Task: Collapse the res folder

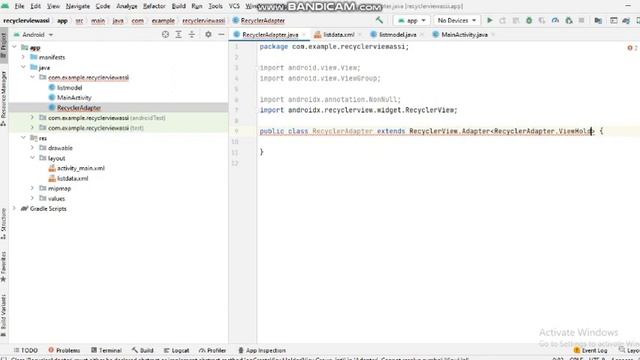Action: click(x=24, y=138)
